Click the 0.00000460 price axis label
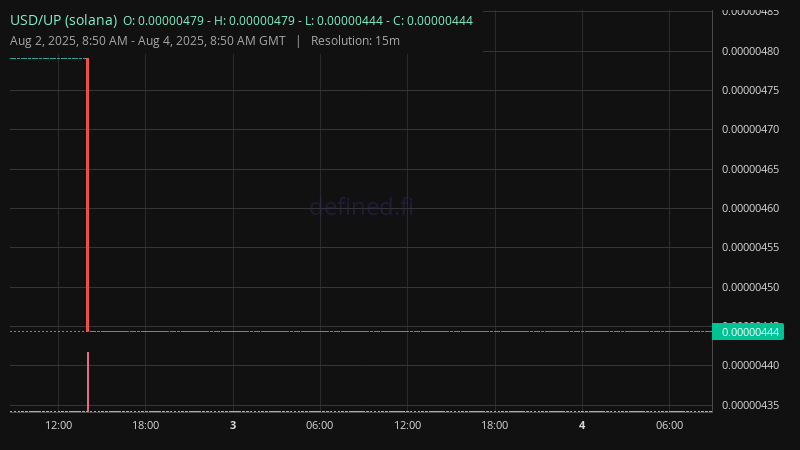The image size is (800, 450). (x=751, y=208)
